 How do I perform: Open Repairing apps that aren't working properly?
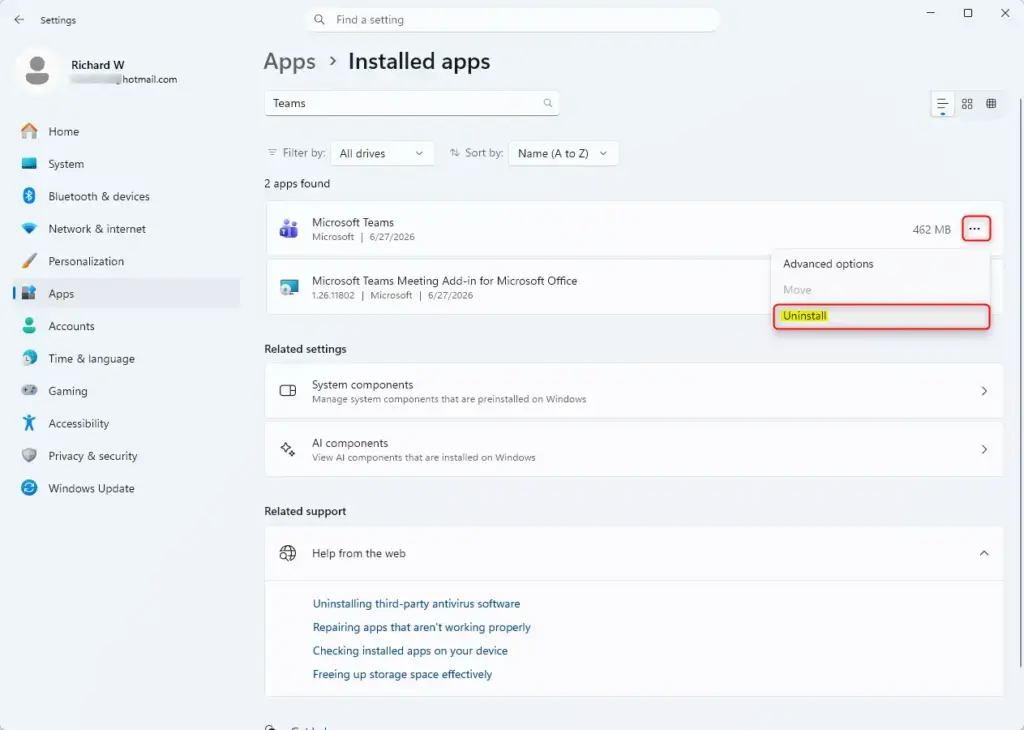tap(421, 627)
